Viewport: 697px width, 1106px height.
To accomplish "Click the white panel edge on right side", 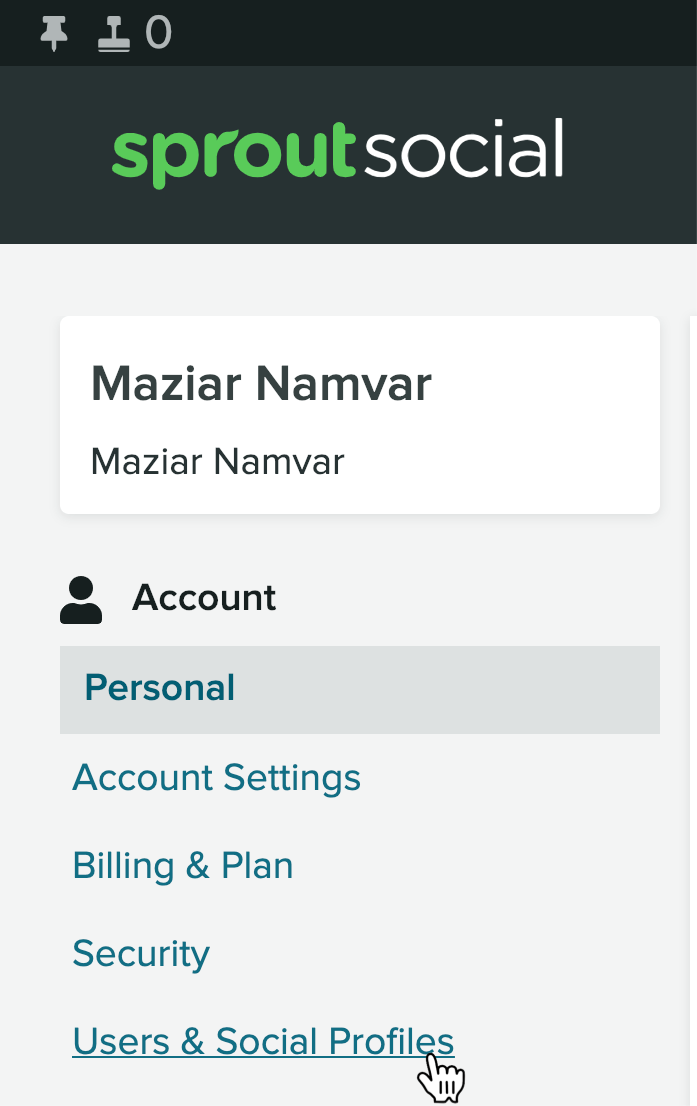I will (693, 705).
